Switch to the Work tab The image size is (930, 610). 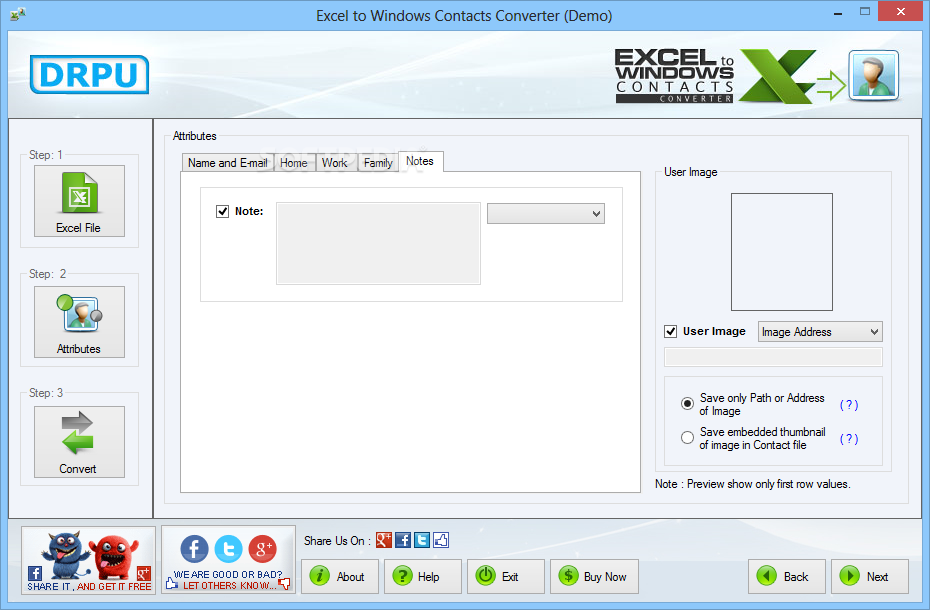point(335,163)
